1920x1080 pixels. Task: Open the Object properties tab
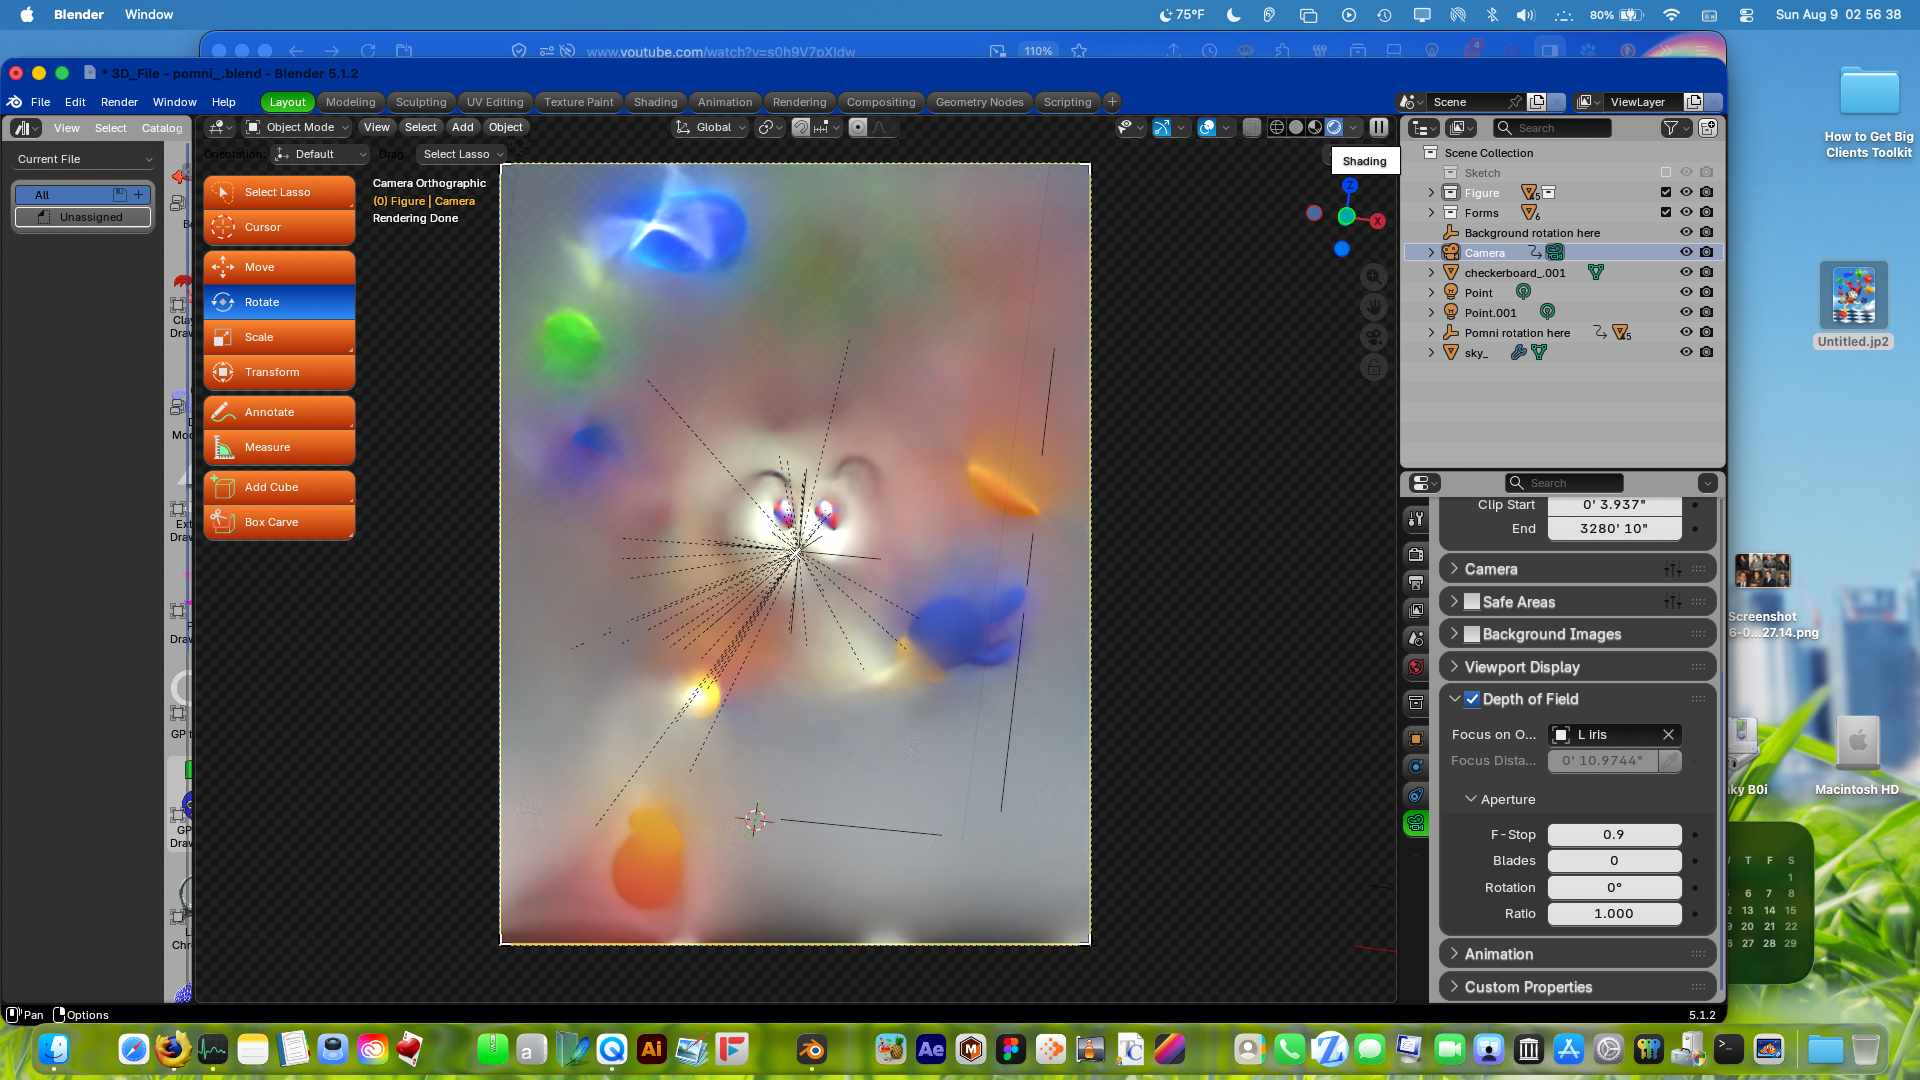[1416, 739]
